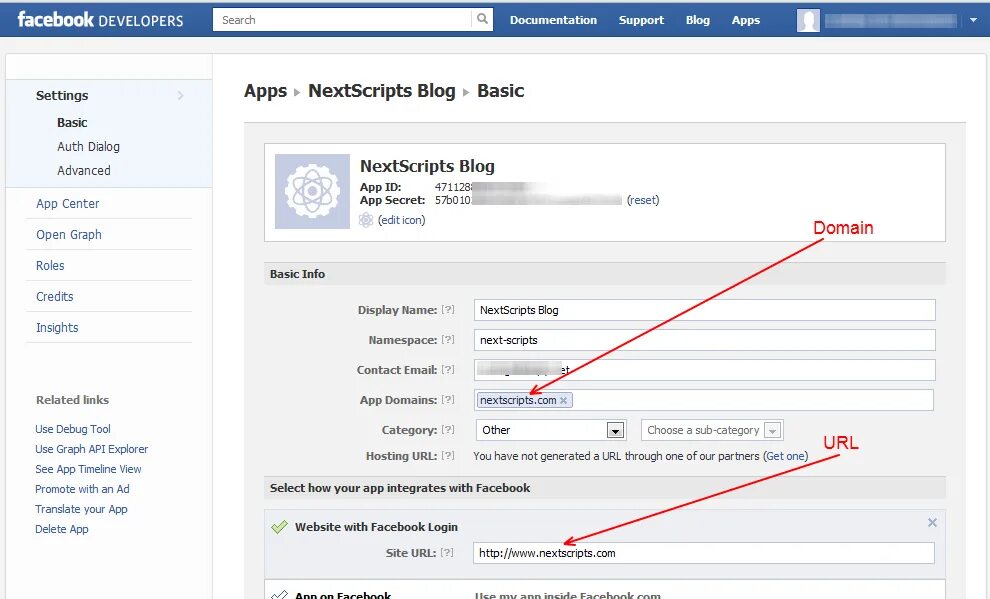Click the Hosting URL help [?] marker
Screen dimensions: 990x599
[x=448, y=455]
